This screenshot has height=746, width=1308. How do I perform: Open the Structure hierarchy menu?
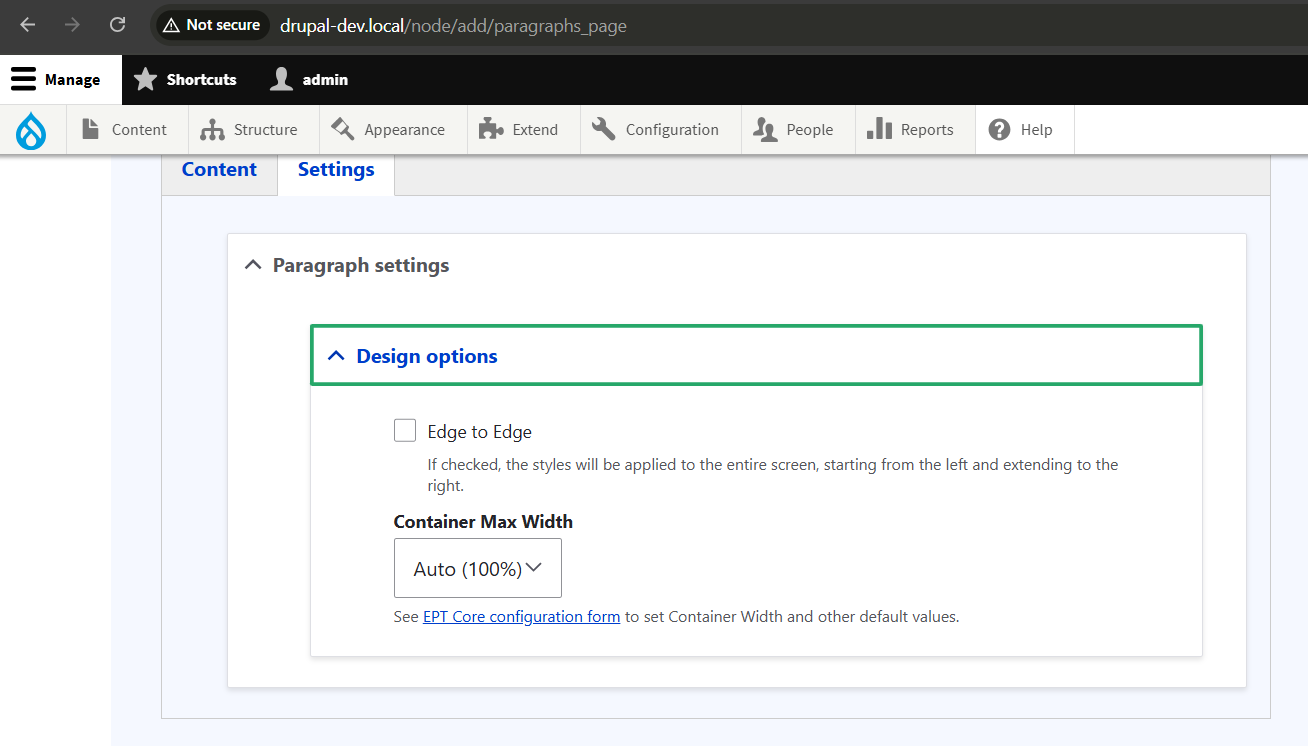click(x=253, y=130)
